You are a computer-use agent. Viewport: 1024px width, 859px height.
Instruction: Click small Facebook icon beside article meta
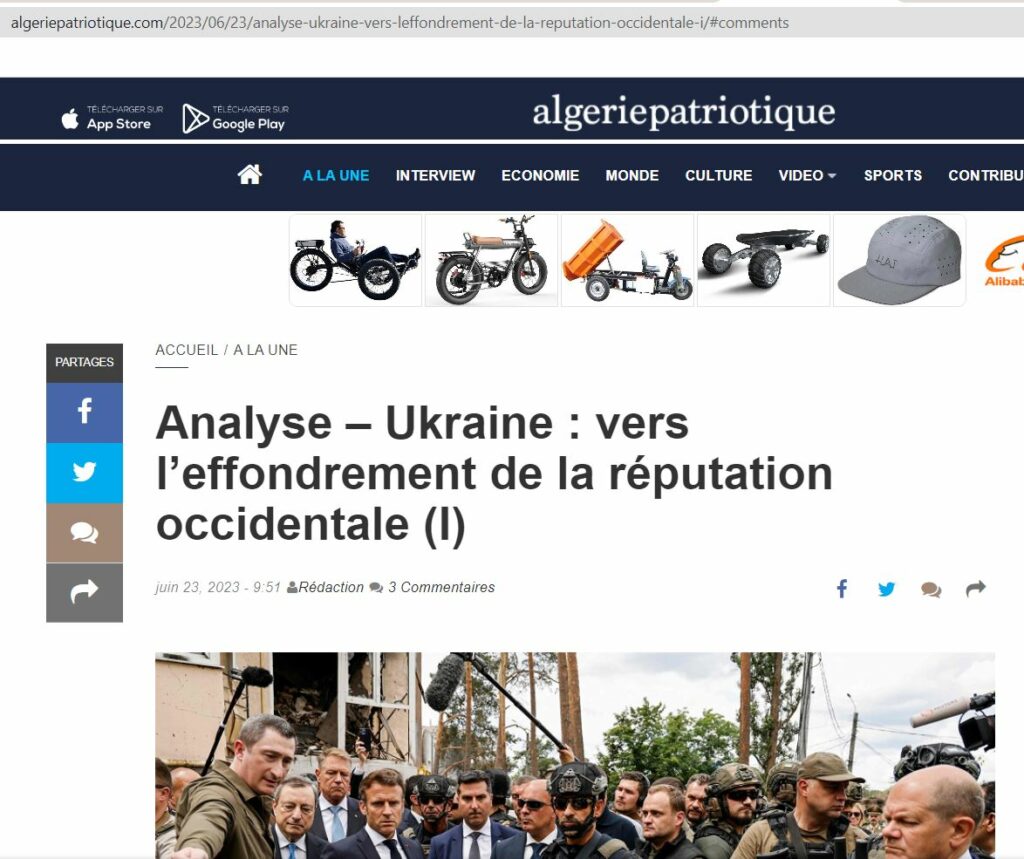pos(842,589)
